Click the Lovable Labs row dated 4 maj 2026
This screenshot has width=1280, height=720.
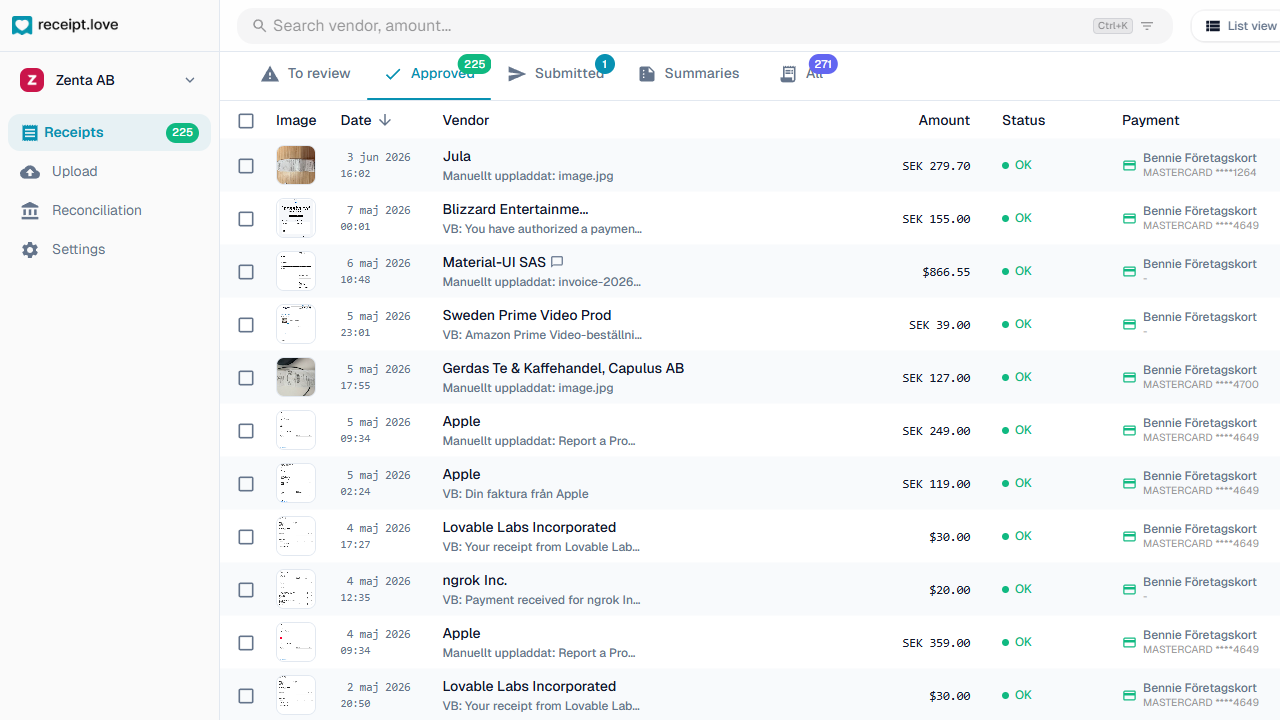750,536
